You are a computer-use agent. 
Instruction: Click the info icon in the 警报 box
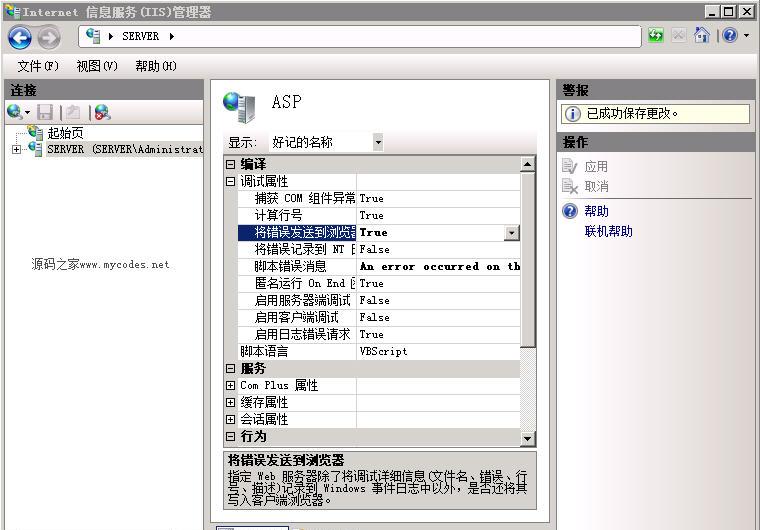[x=572, y=113]
